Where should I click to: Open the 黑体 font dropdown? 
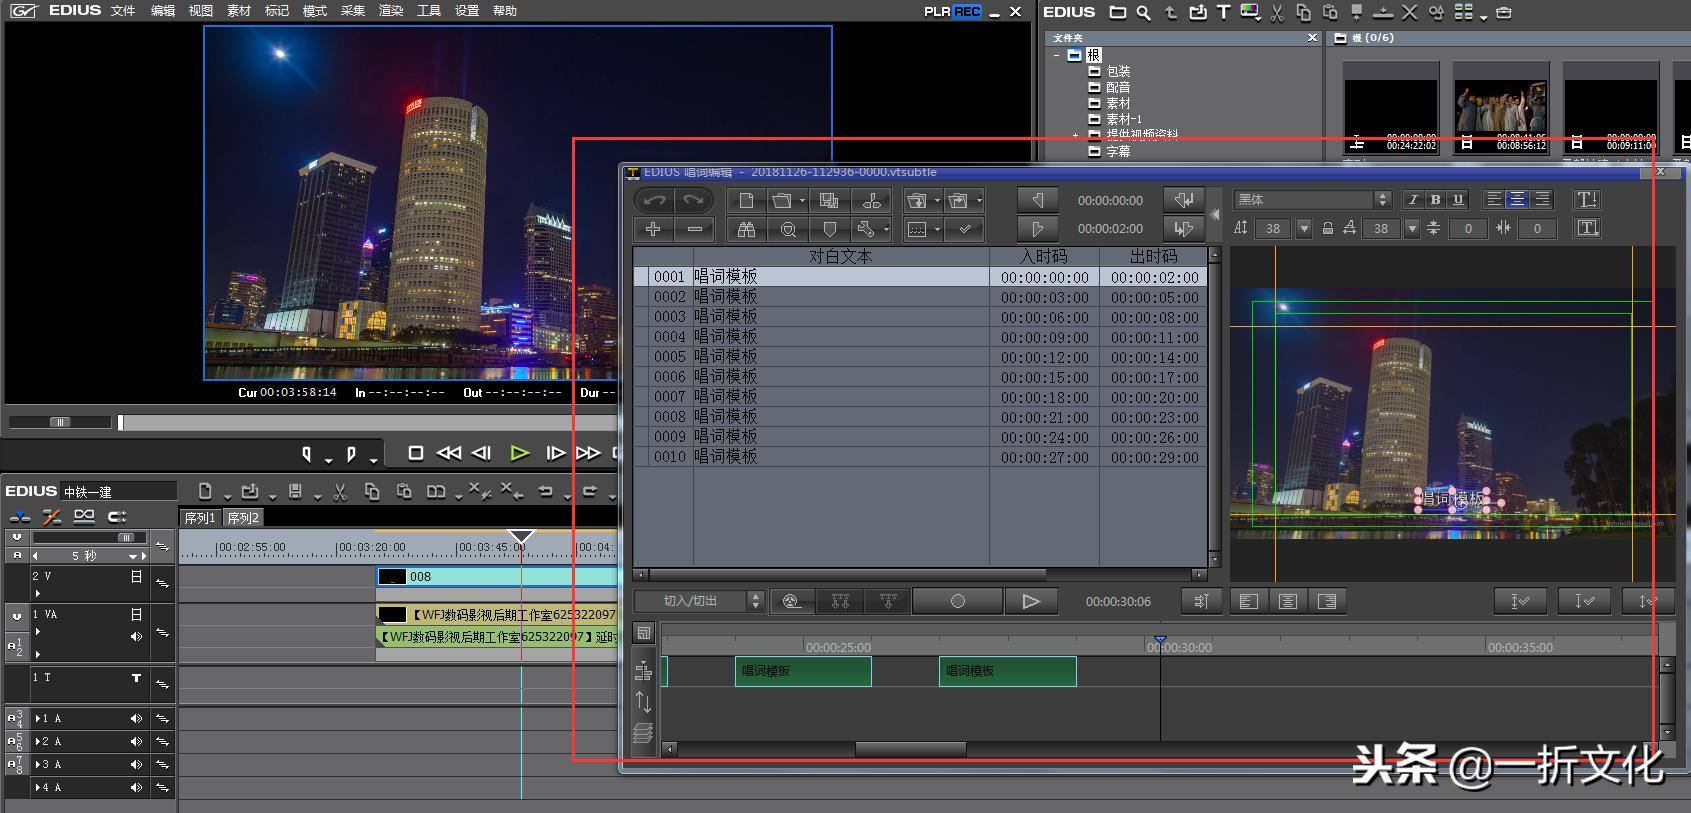tap(1312, 199)
